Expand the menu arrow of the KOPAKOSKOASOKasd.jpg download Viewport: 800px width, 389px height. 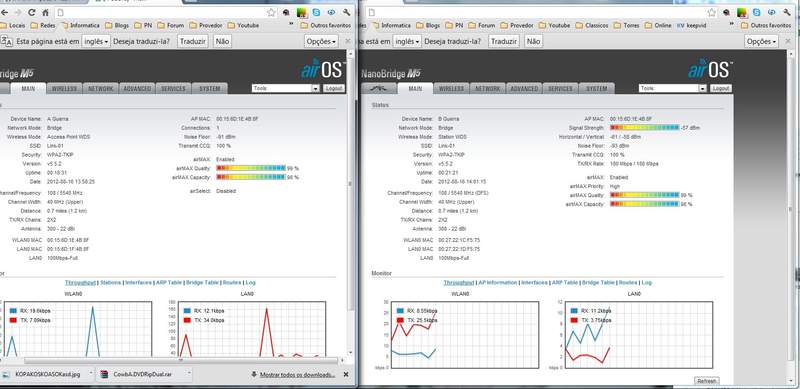pyautogui.click(x=91, y=374)
